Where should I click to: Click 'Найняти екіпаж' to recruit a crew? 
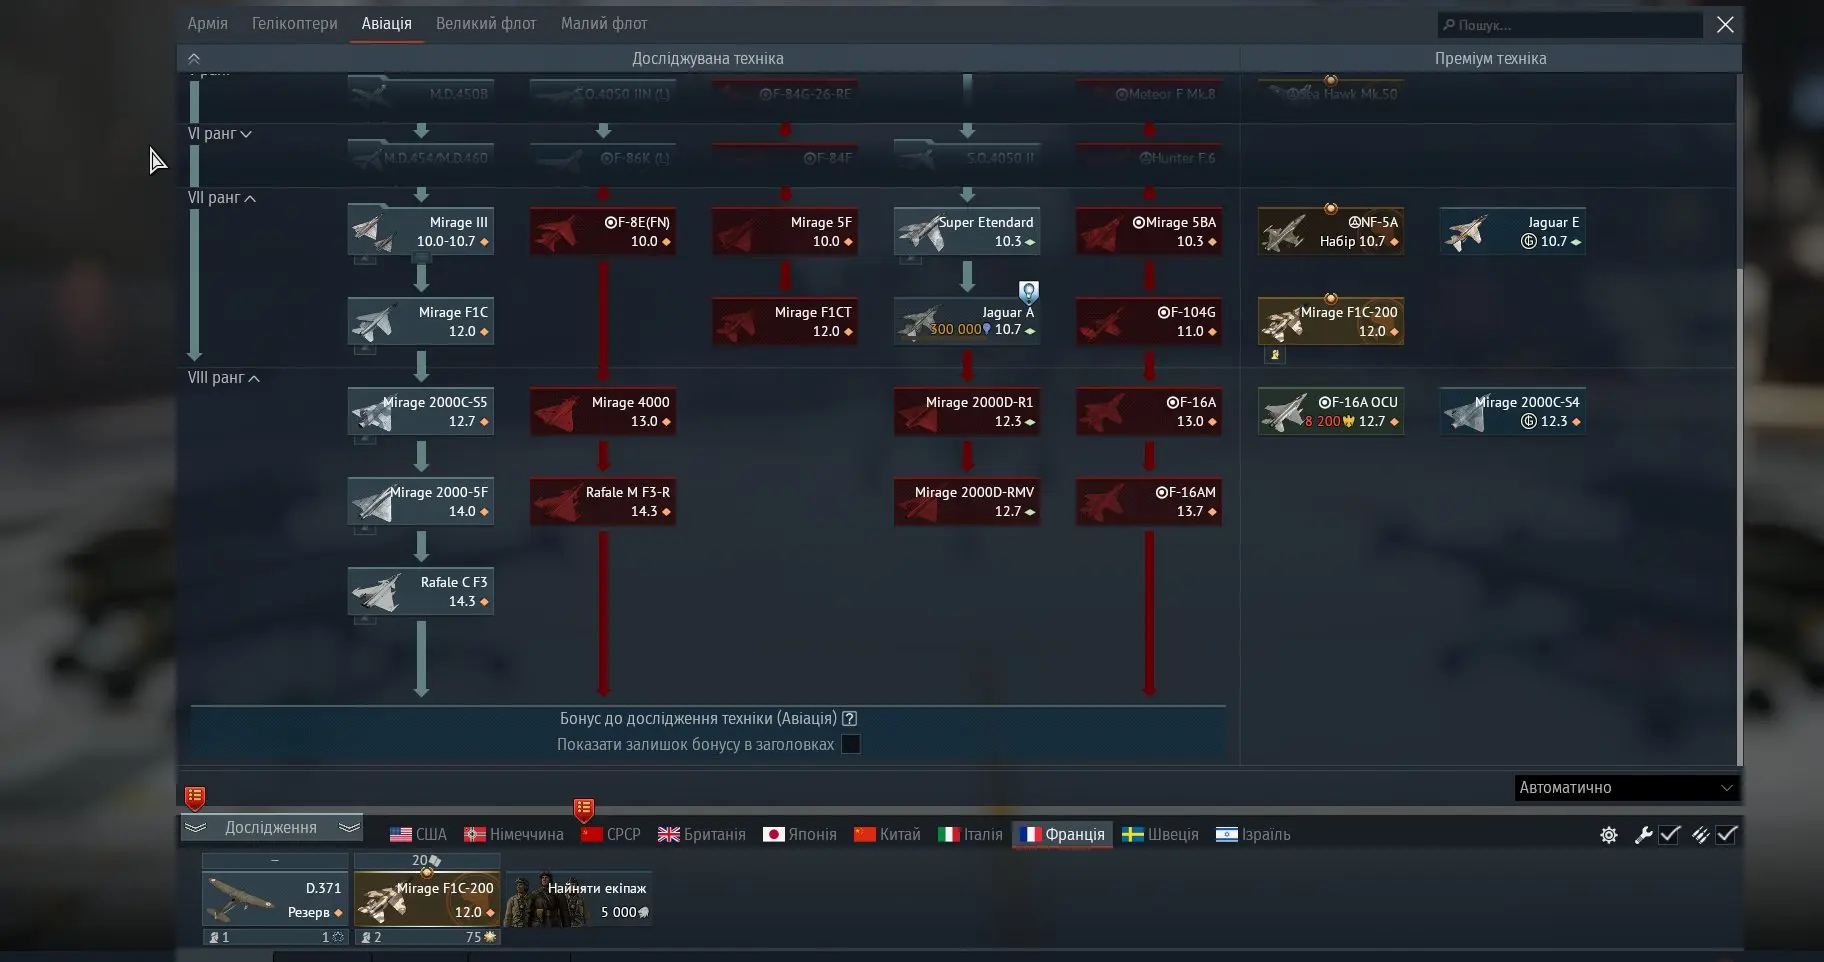click(579, 900)
